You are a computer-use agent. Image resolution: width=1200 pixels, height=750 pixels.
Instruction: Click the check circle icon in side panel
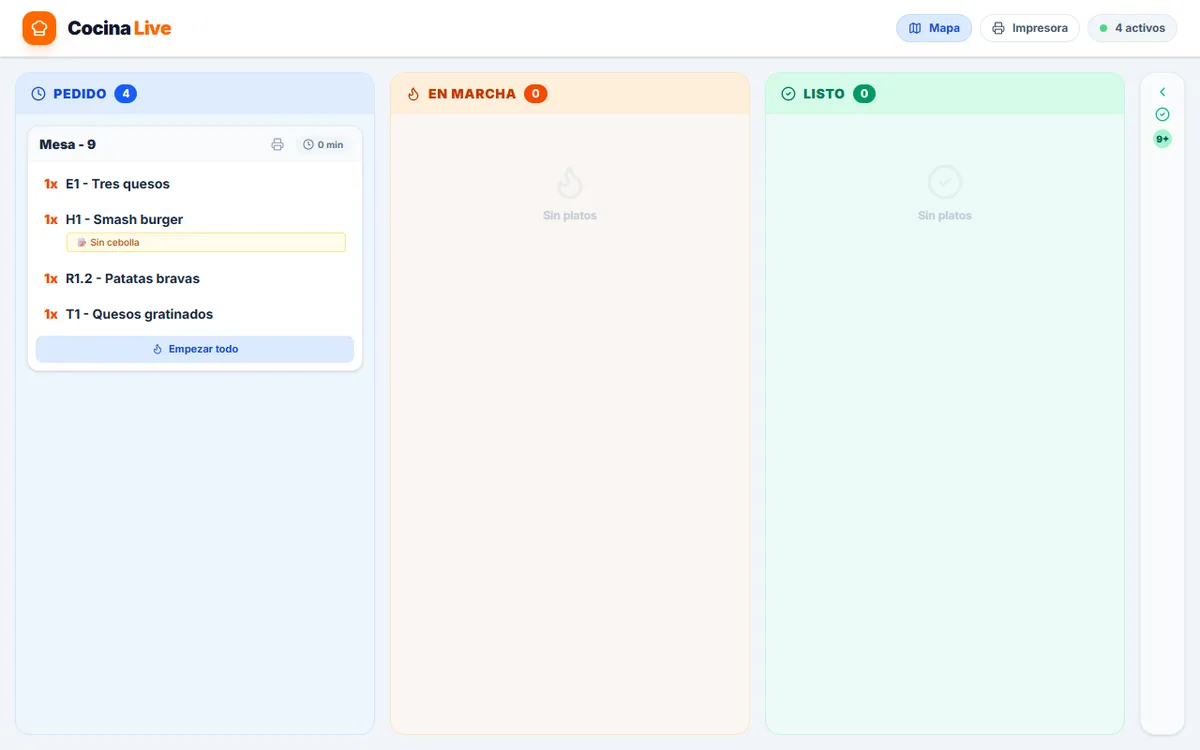pos(1162,115)
